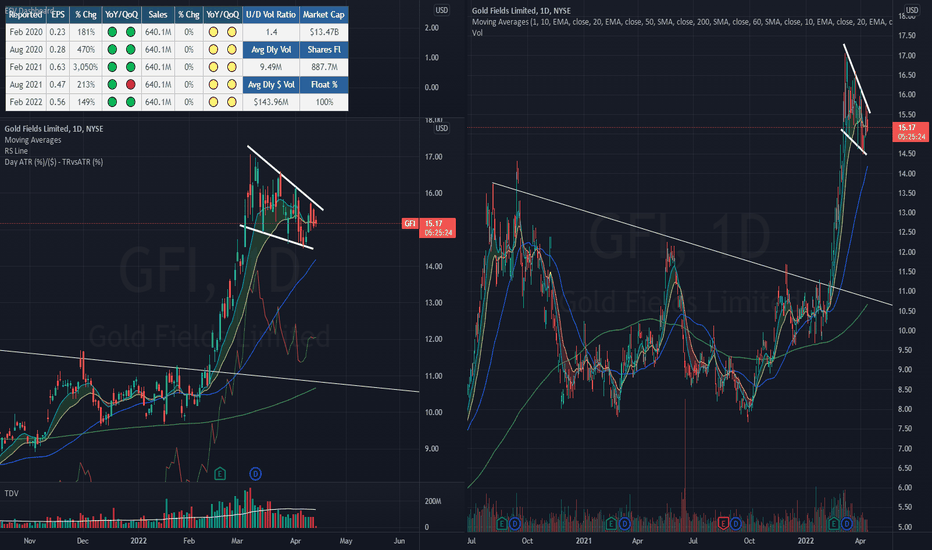Click the red earnings E marker on right chart

(x=723, y=524)
